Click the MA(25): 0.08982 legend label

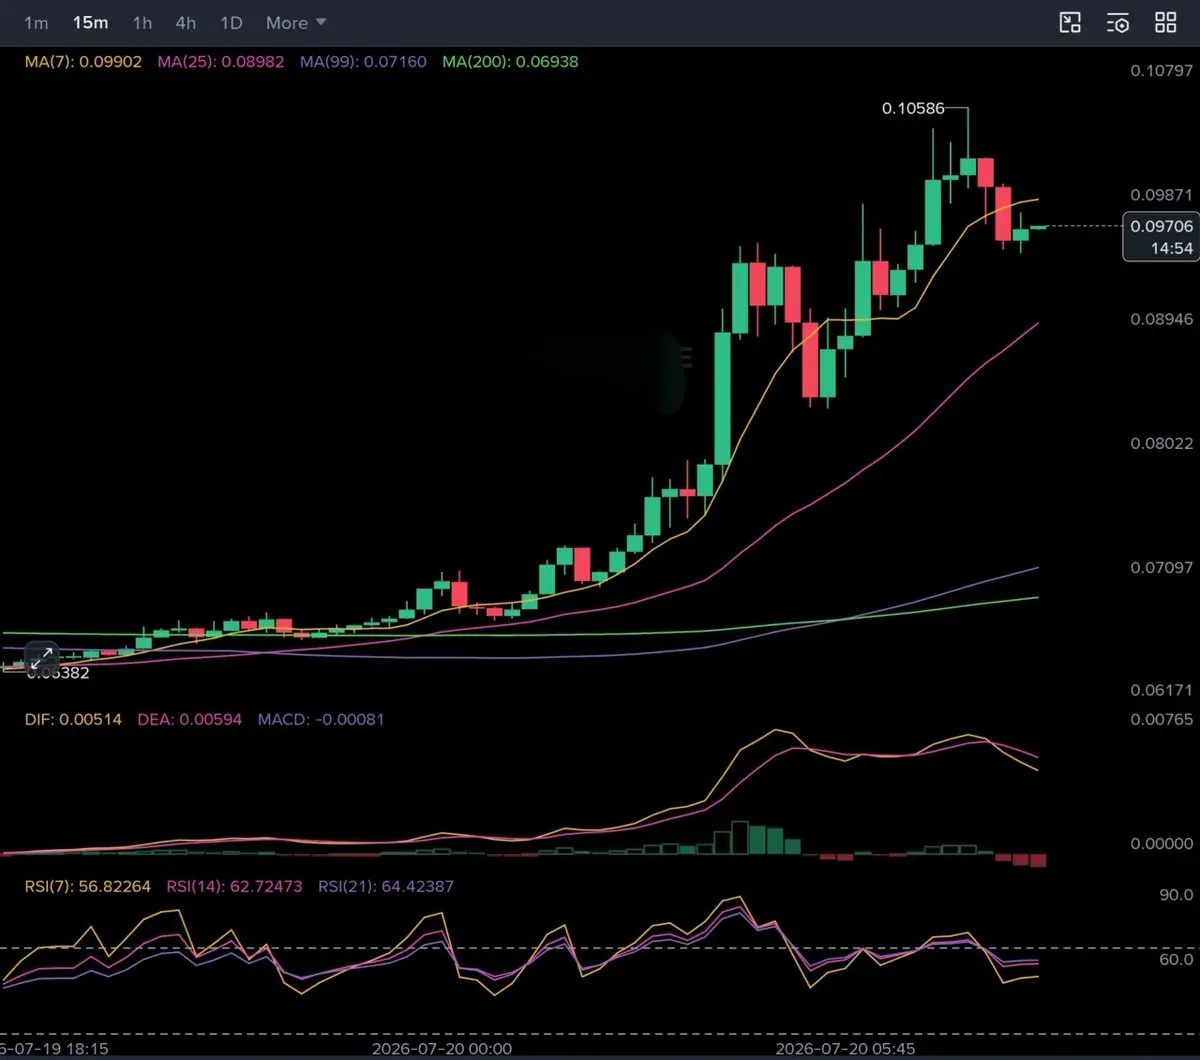coord(221,62)
